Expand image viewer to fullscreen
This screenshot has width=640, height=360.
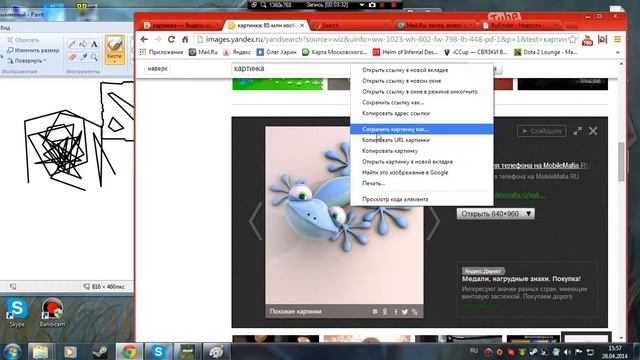point(577,131)
